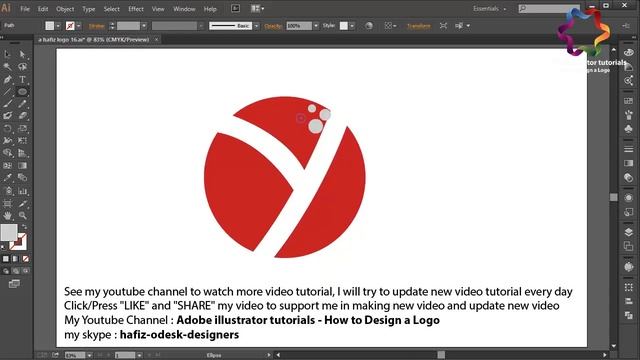This screenshot has width=640, height=360.
Task: Enable Draw Normal mode
Action: click(6, 271)
